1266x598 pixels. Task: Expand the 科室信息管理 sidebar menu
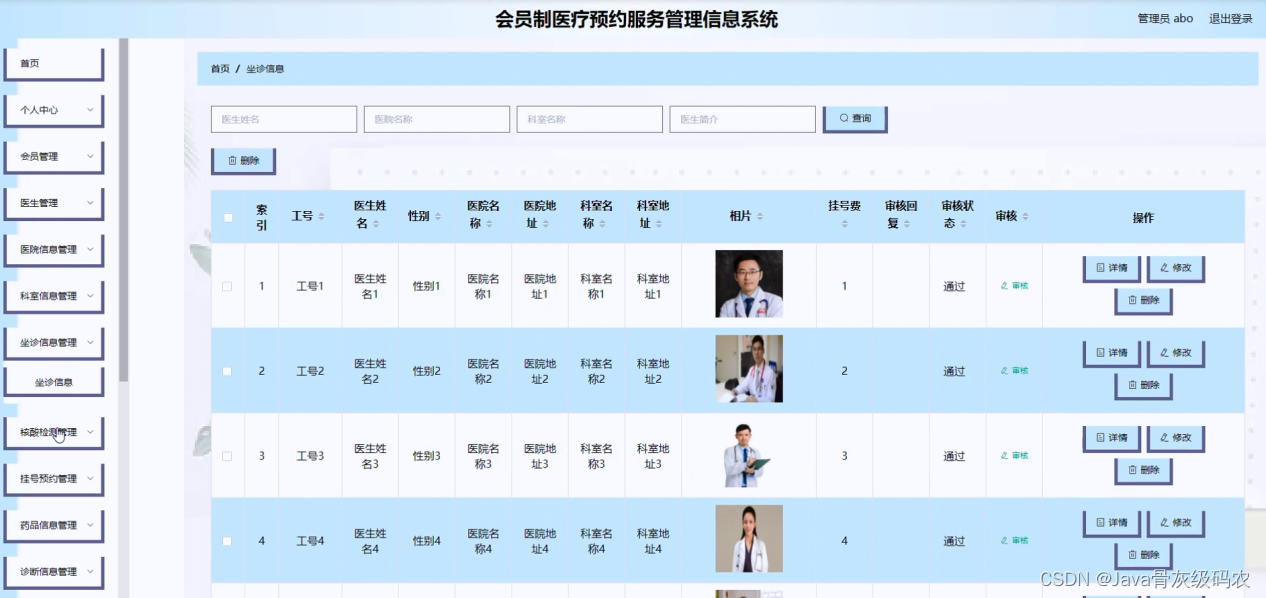54,296
